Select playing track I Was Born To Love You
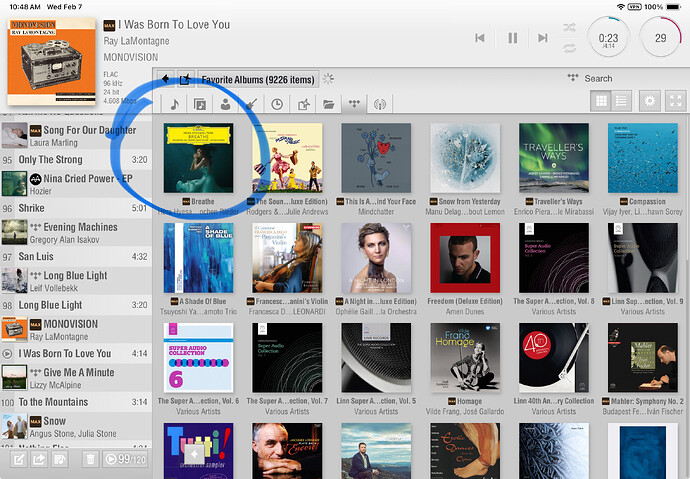 [76, 353]
